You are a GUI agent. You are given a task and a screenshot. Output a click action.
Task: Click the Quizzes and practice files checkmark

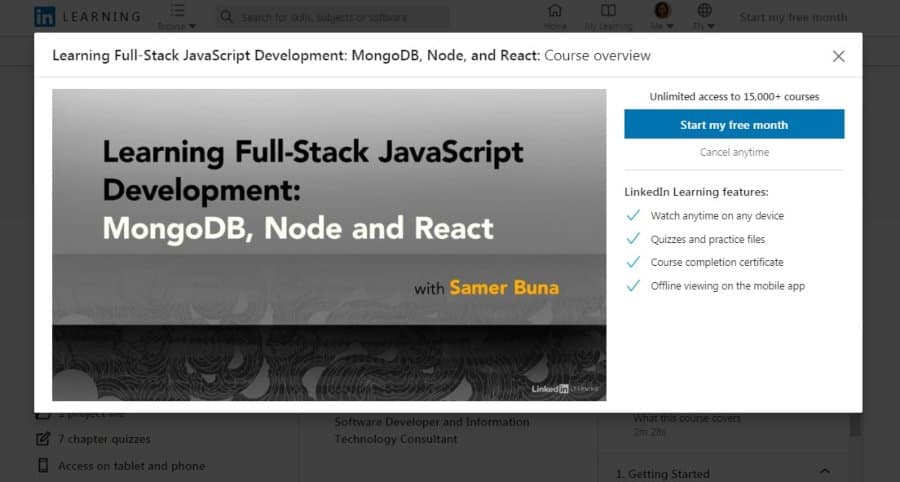(633, 239)
